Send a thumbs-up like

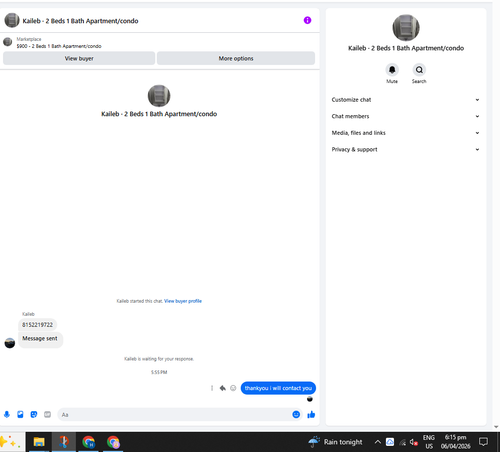(311, 414)
